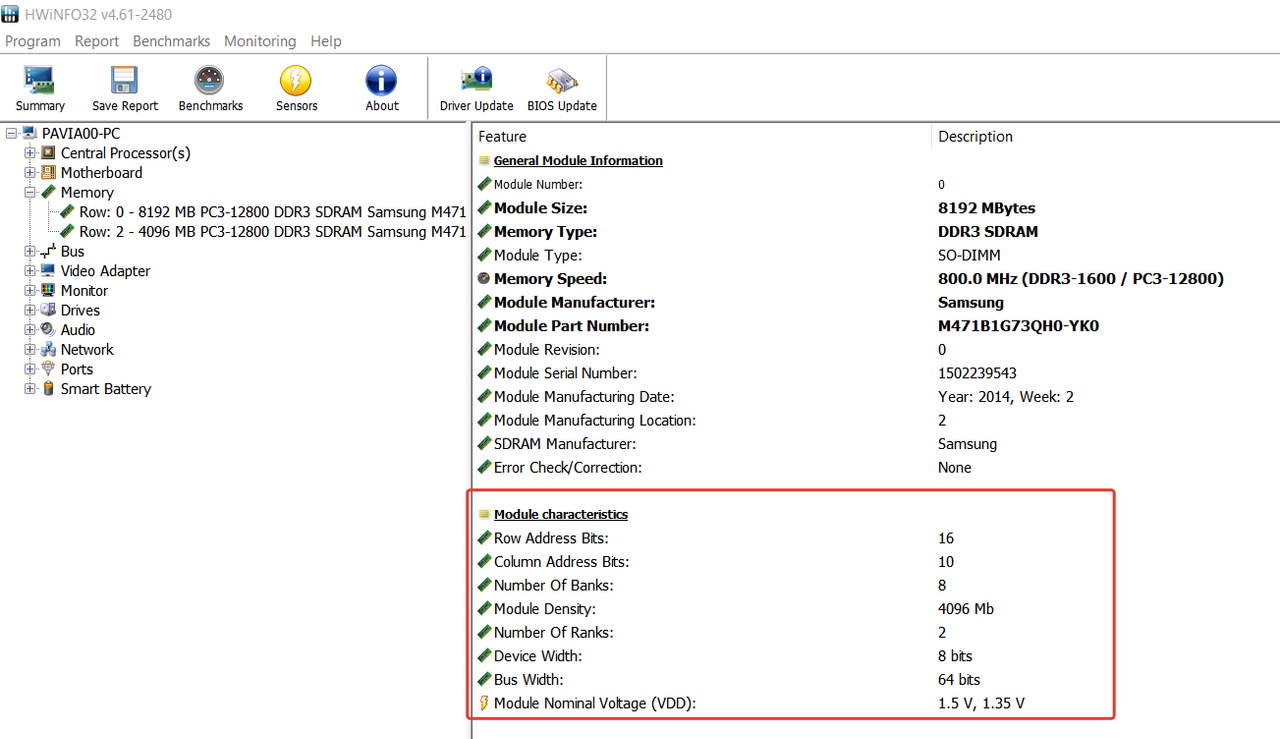Viewport: 1280px width, 739px height.
Task: Expand the Monitor tree node
Action: 30,291
